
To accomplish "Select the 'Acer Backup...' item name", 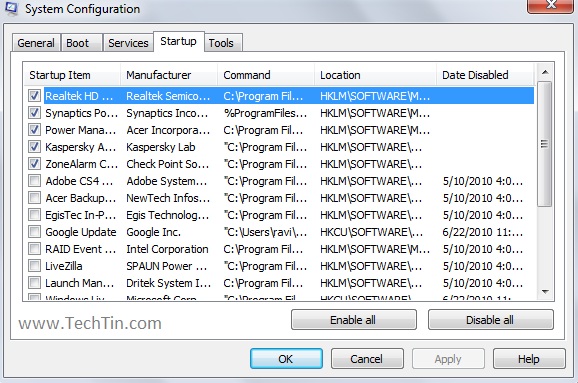I will [80, 198].
